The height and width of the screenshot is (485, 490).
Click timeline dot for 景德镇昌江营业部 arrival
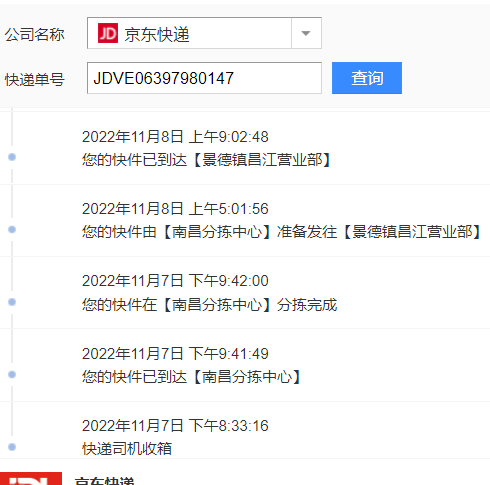pyautogui.click(x=12, y=157)
